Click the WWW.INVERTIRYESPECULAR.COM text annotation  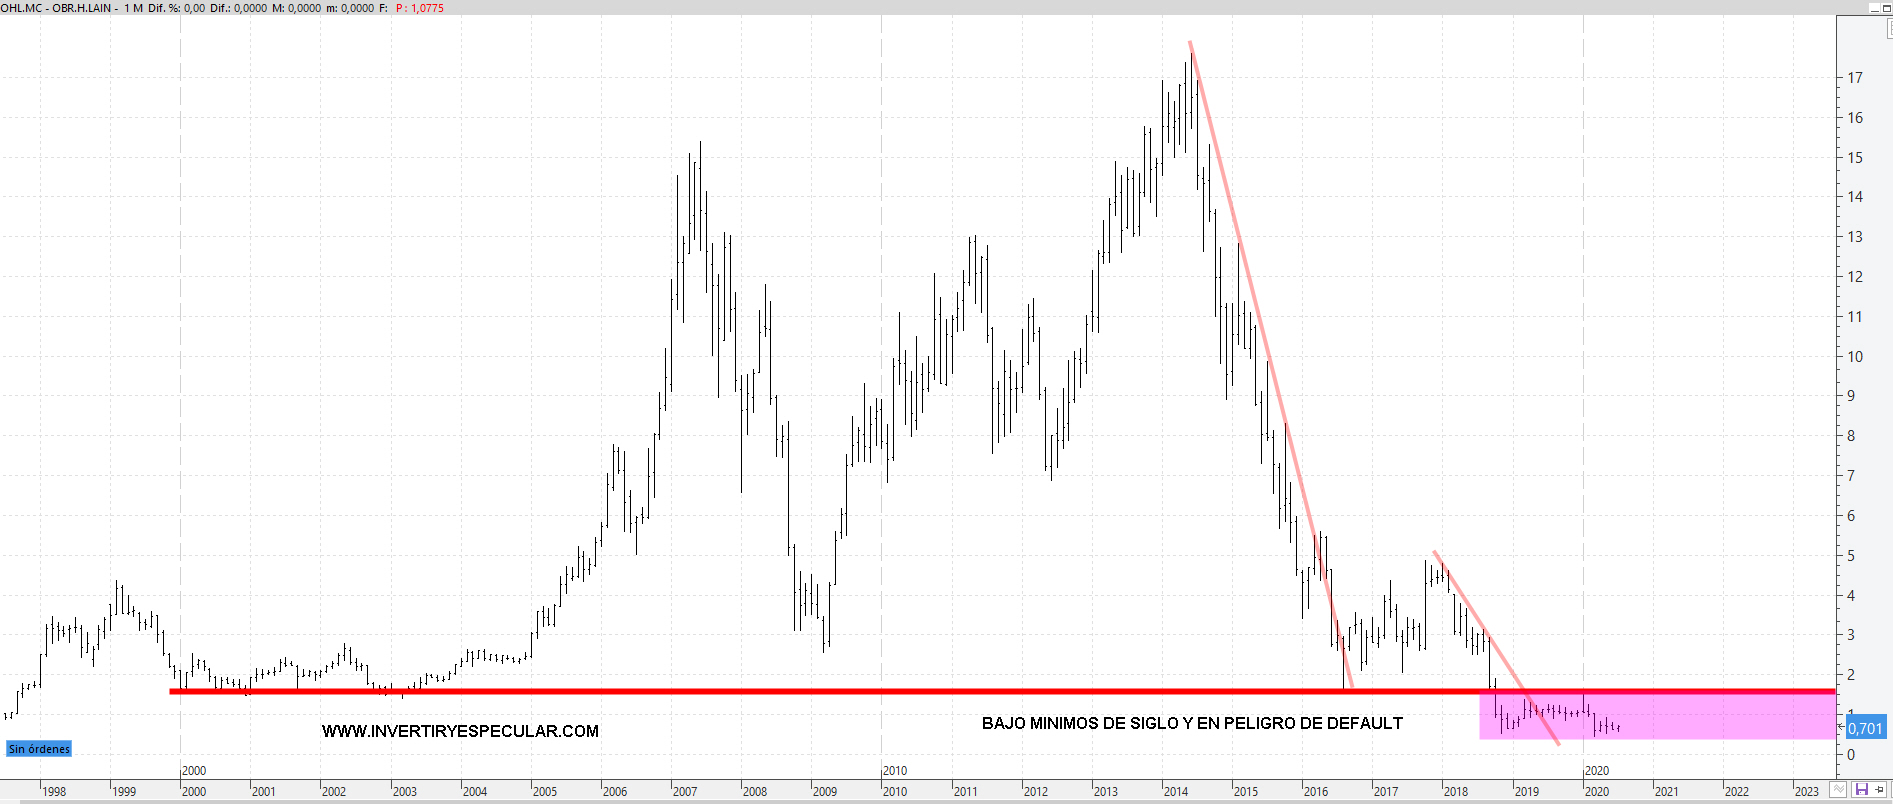coord(460,732)
